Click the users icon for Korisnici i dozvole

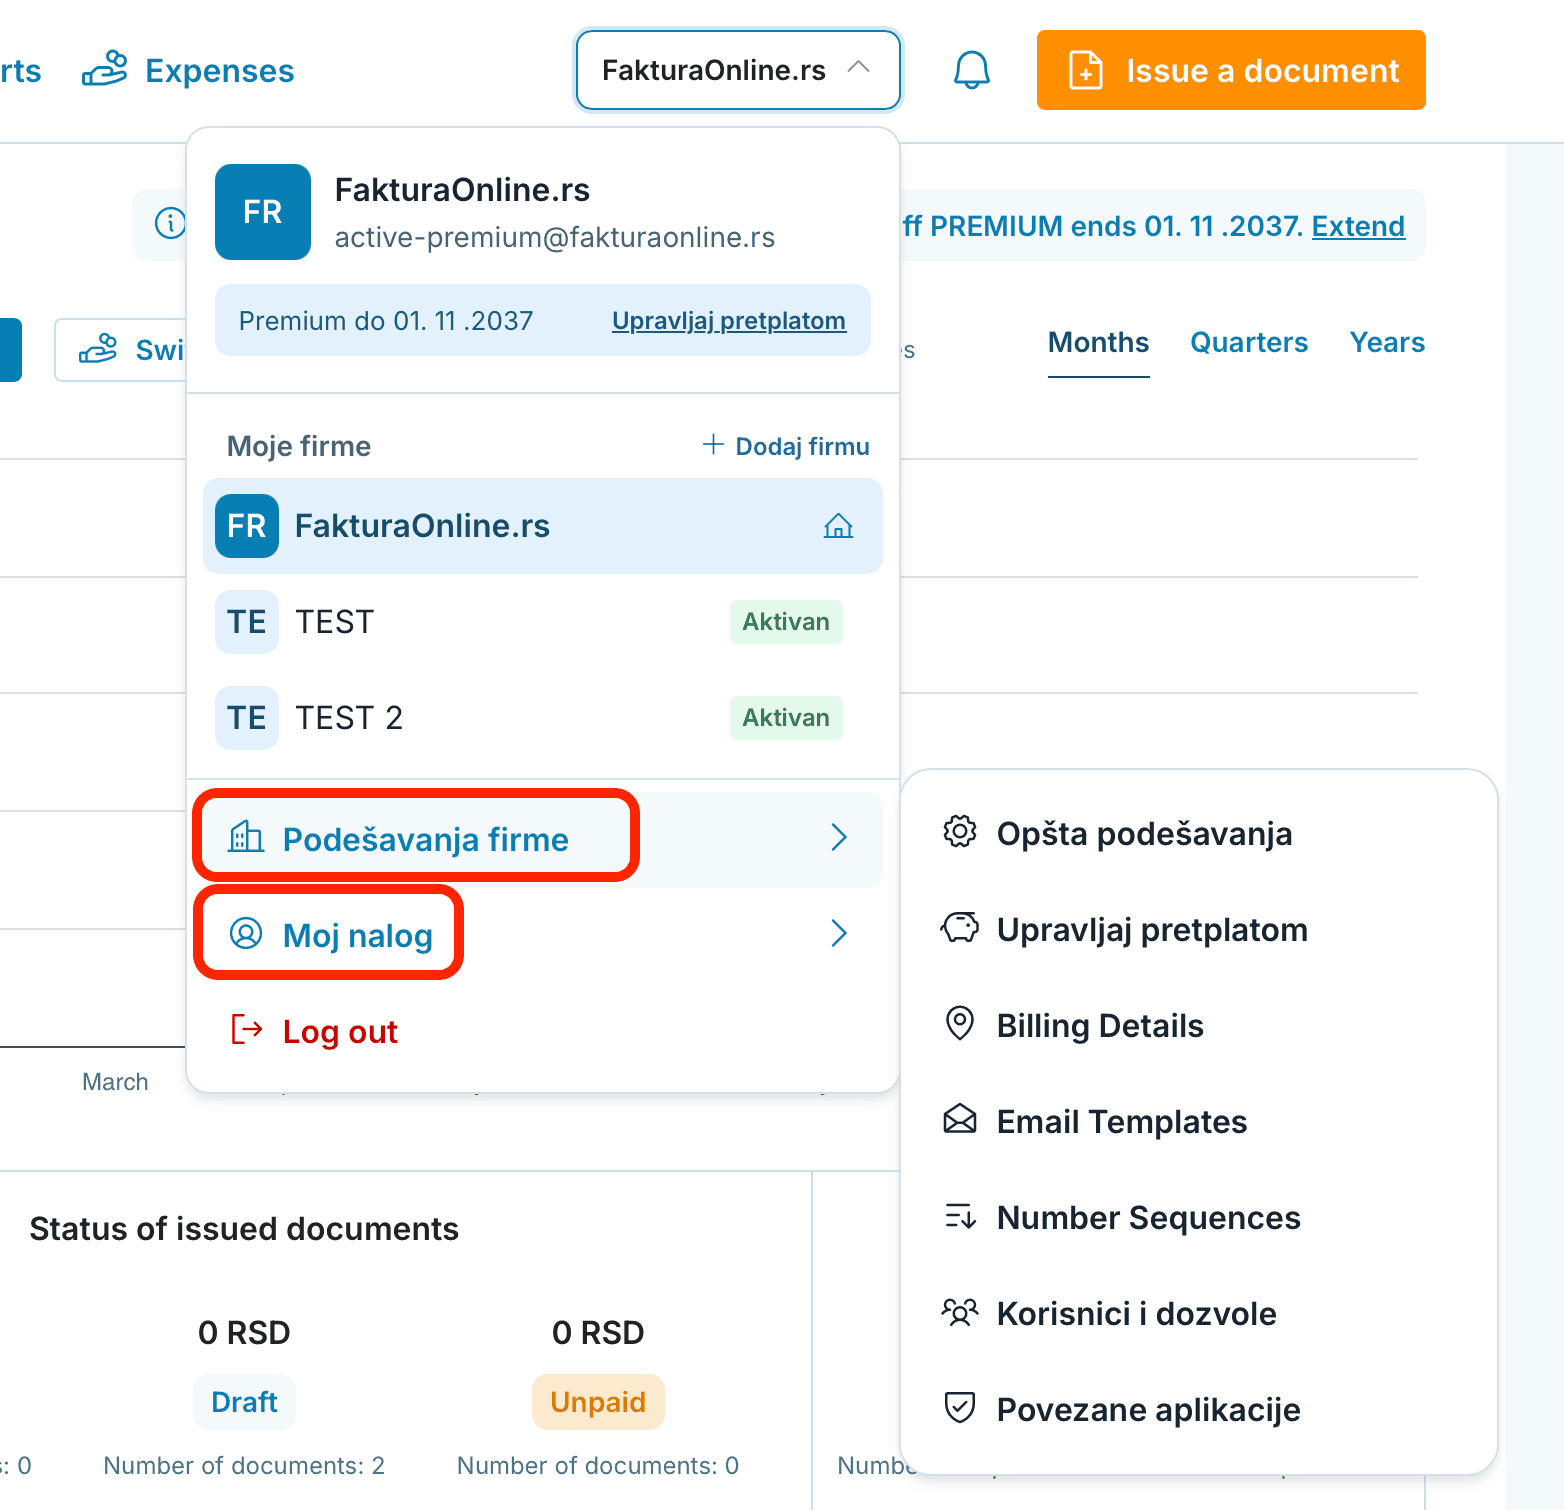[x=960, y=1311]
